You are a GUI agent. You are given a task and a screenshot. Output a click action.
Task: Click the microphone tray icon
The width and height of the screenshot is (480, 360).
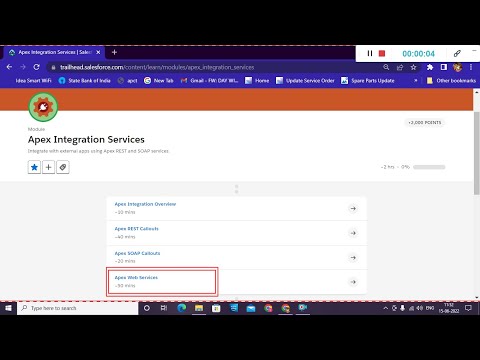[x=403, y=308]
